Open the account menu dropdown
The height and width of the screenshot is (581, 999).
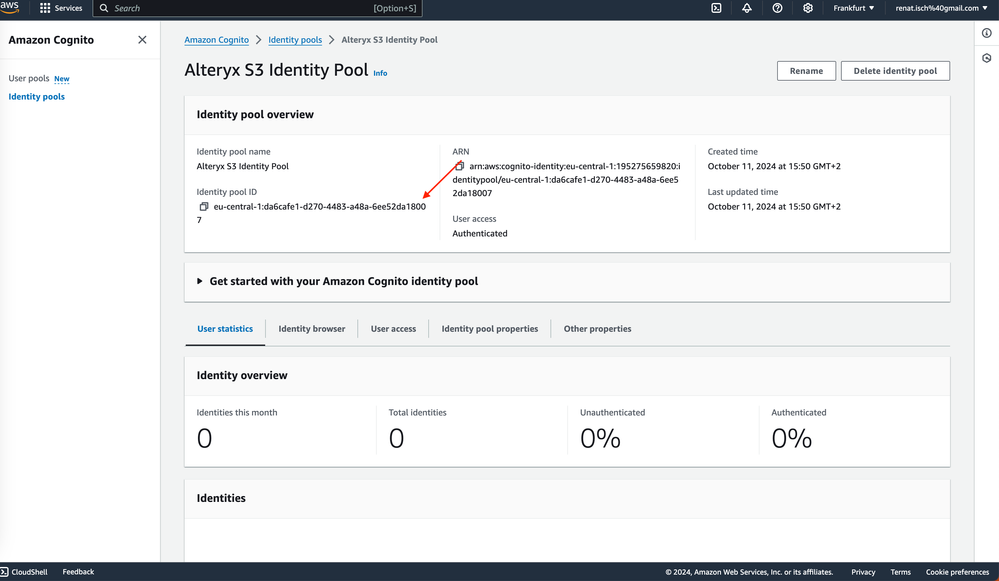pos(942,8)
